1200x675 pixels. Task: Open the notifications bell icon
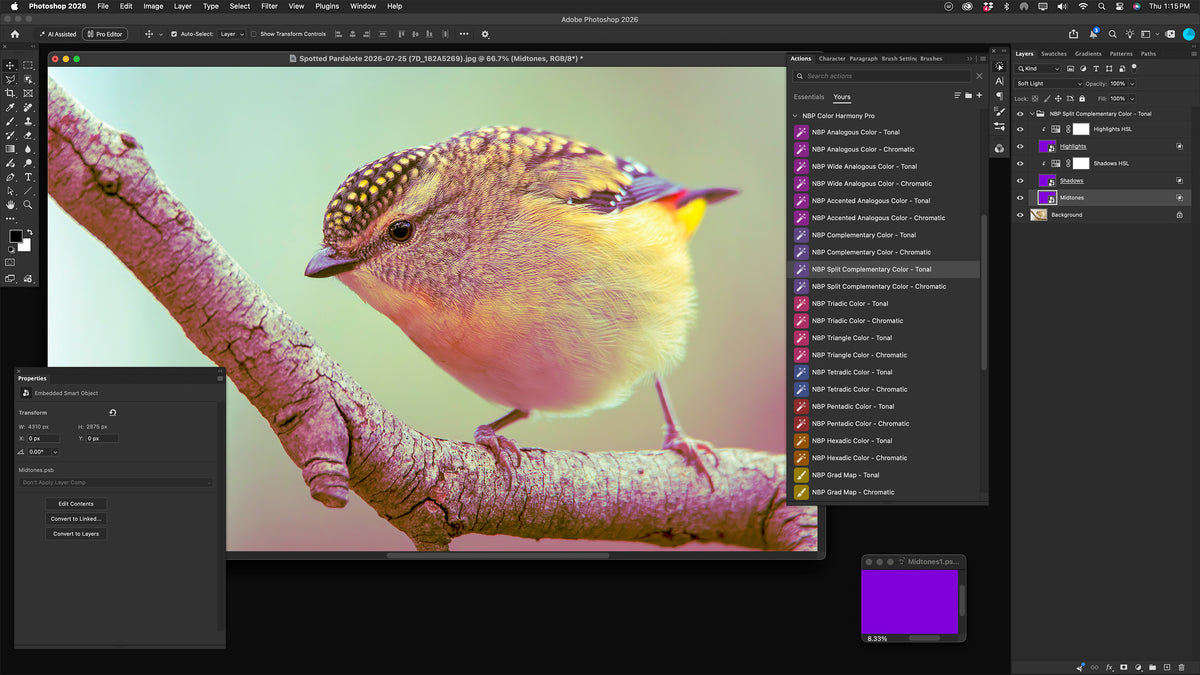pos(1093,34)
